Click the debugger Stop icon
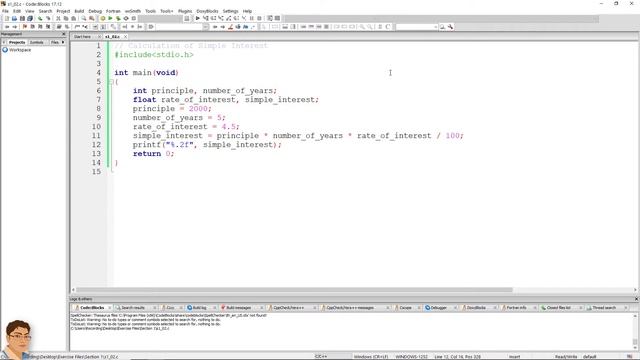This screenshot has height=360, width=640. [259, 18]
